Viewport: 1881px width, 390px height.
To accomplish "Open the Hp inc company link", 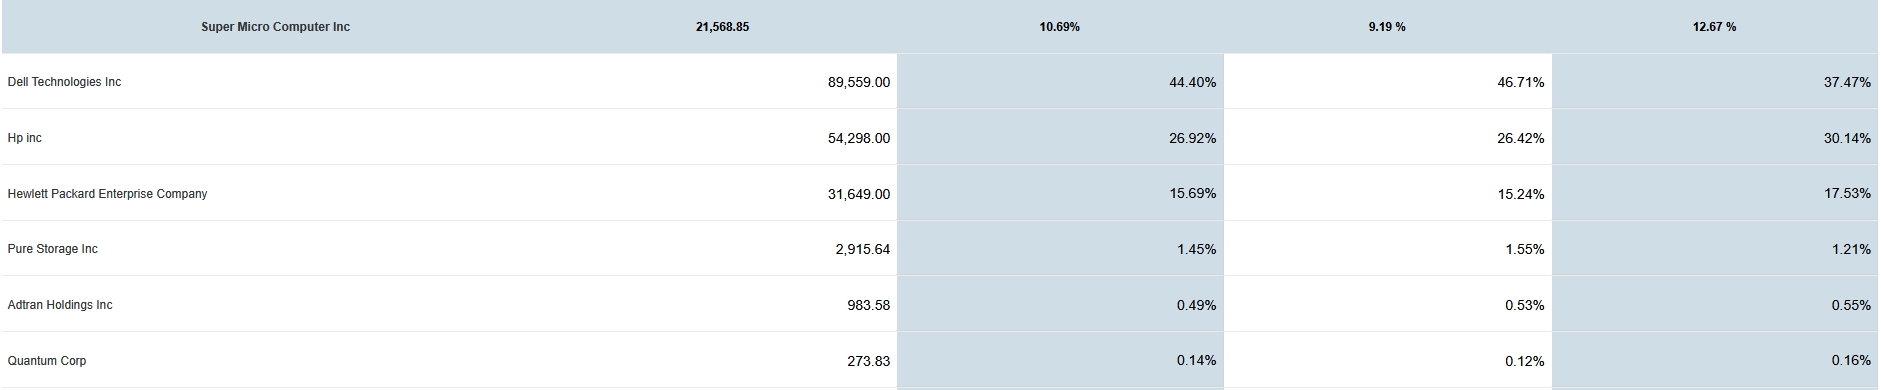I will (25, 138).
